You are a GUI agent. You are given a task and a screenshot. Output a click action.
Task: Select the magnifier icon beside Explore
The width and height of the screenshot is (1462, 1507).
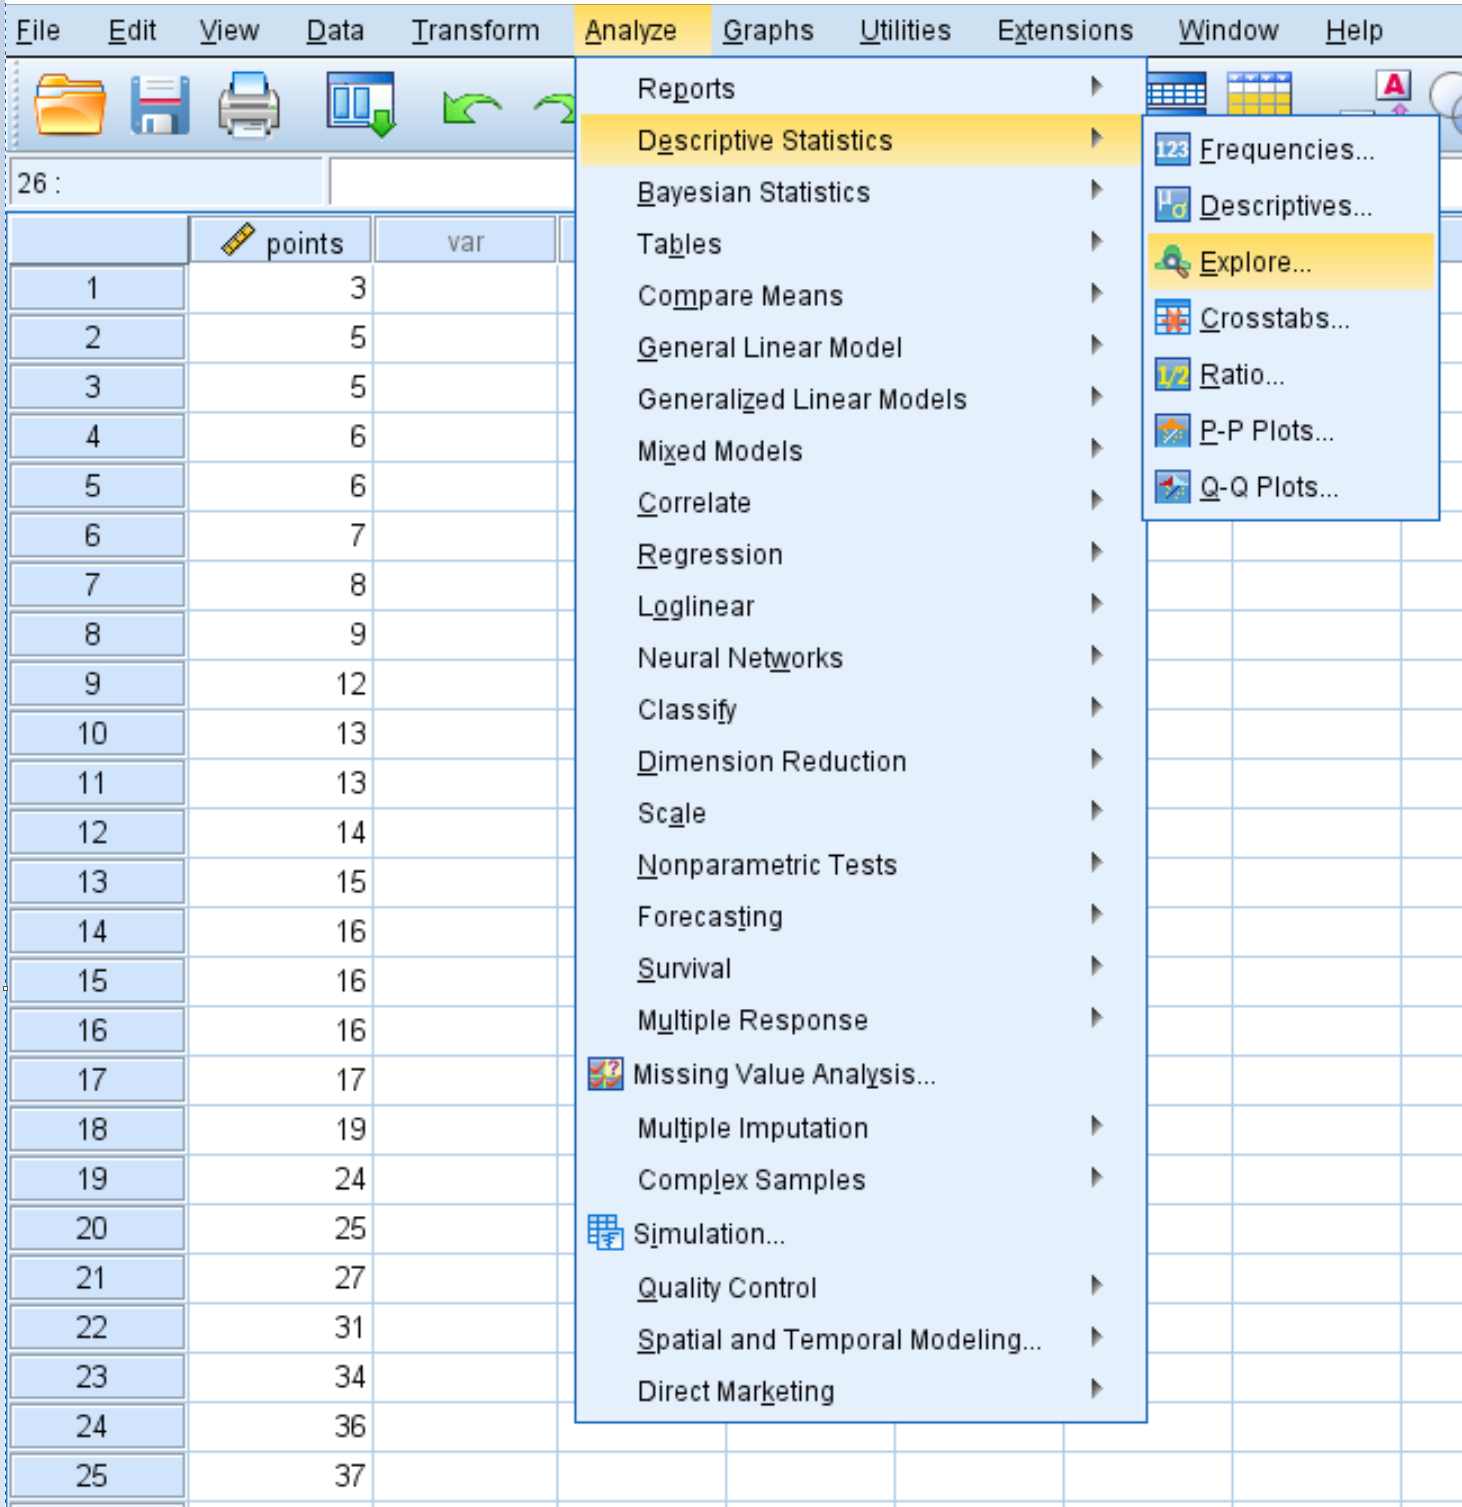point(1172,262)
